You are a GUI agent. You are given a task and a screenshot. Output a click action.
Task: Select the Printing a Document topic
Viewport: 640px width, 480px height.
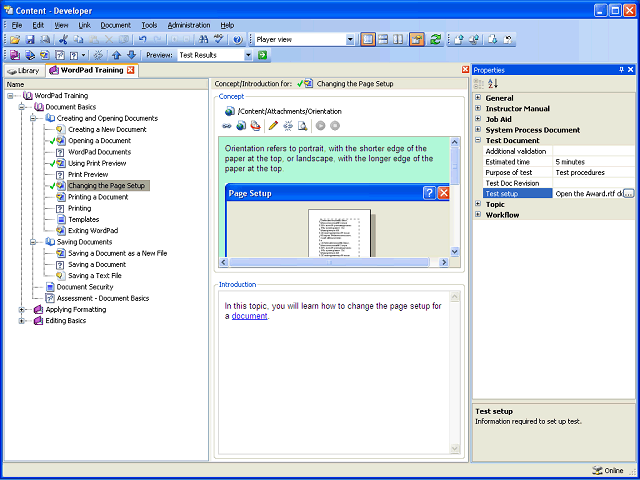(x=98, y=197)
